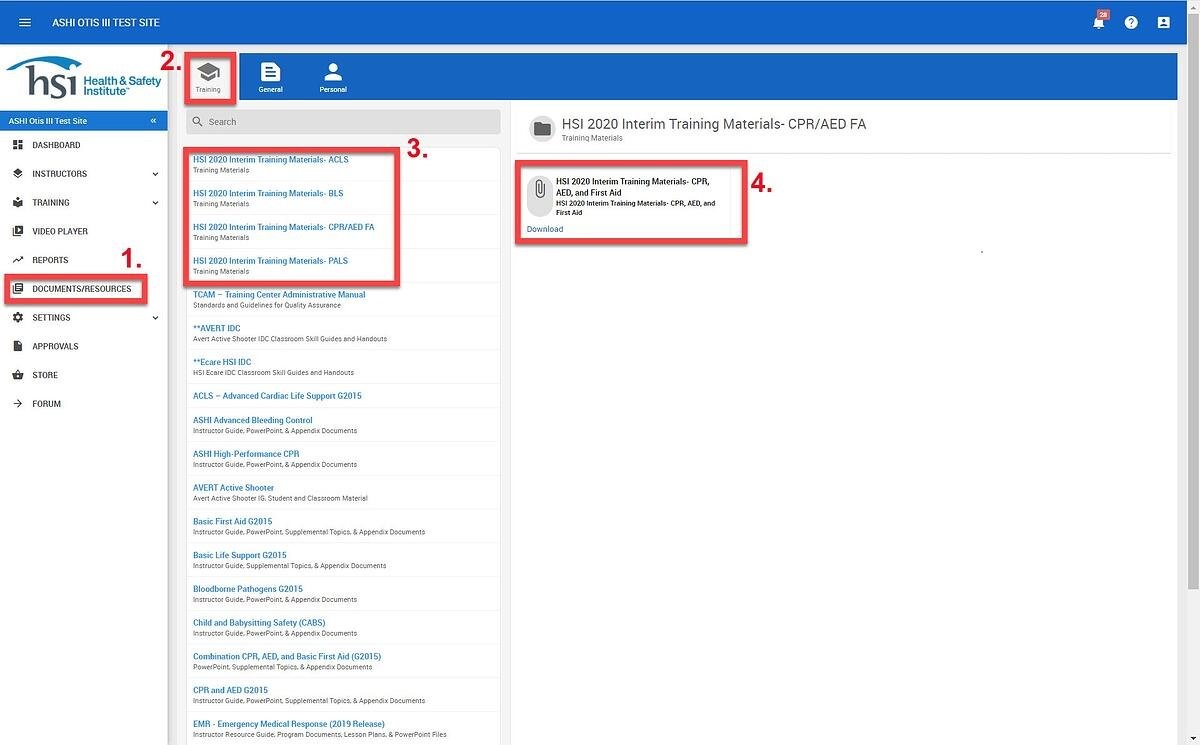1200x745 pixels.
Task: Click the Instructors icon in the sidebar
Action: (x=18, y=174)
